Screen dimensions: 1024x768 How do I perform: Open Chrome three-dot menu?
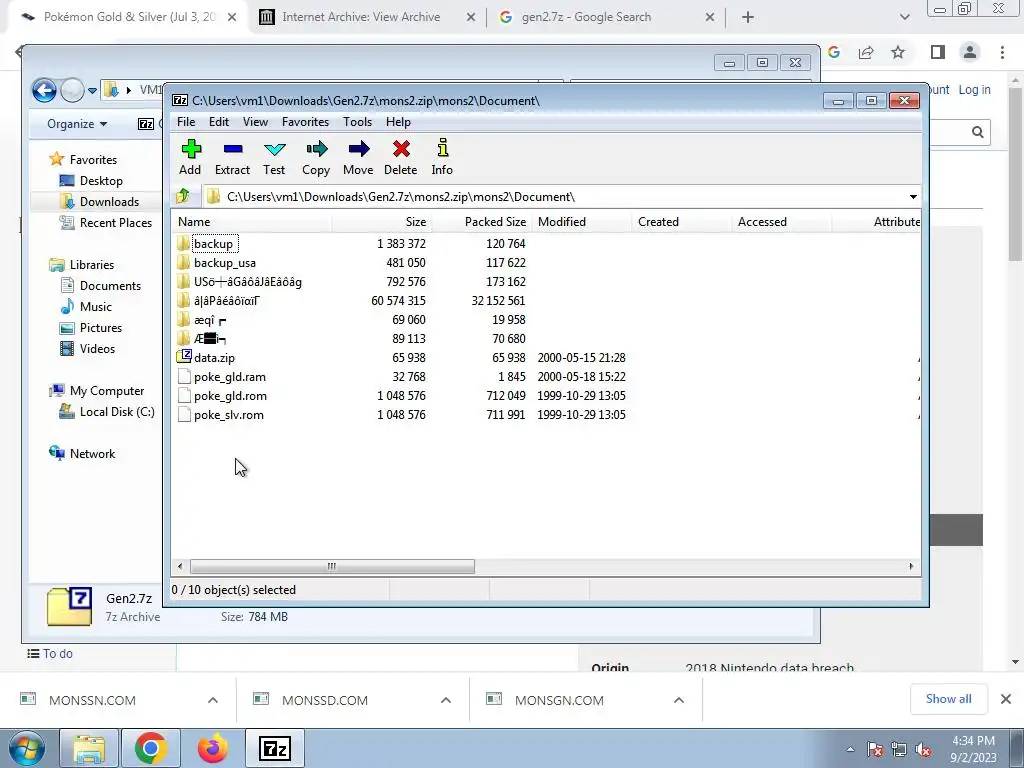(1002, 52)
